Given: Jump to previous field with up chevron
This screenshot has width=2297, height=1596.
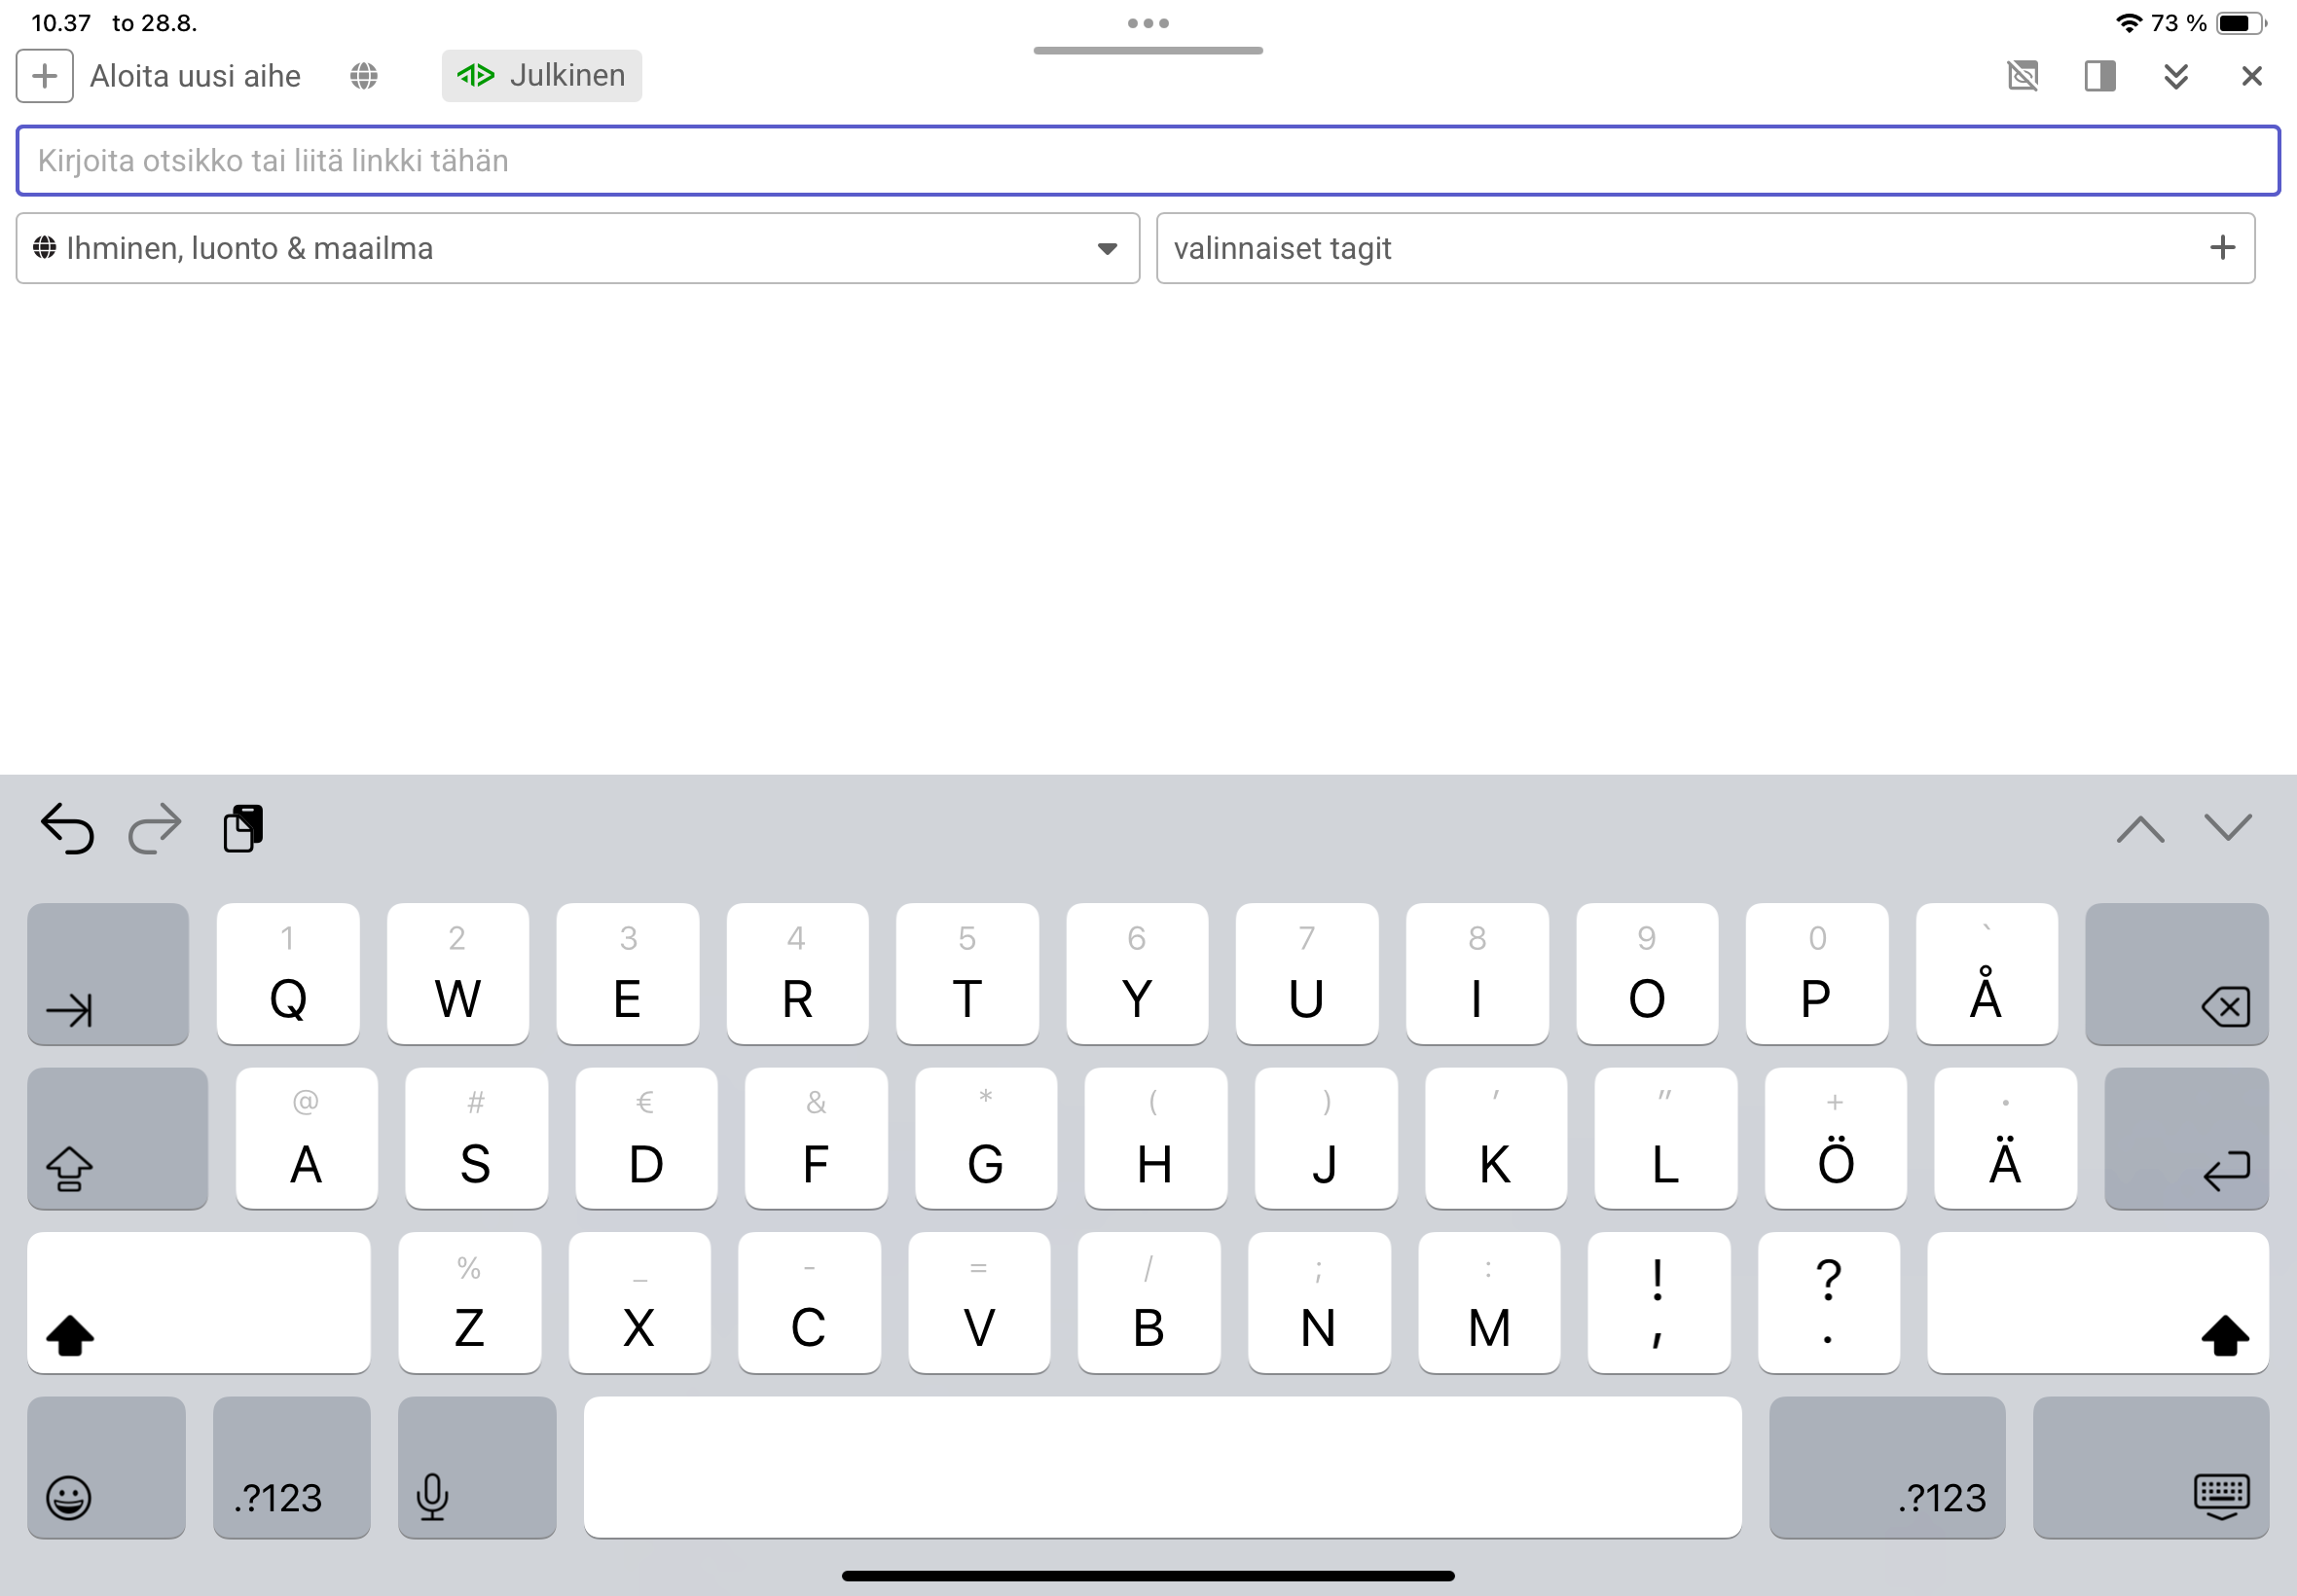Looking at the screenshot, I should [x=2139, y=829].
